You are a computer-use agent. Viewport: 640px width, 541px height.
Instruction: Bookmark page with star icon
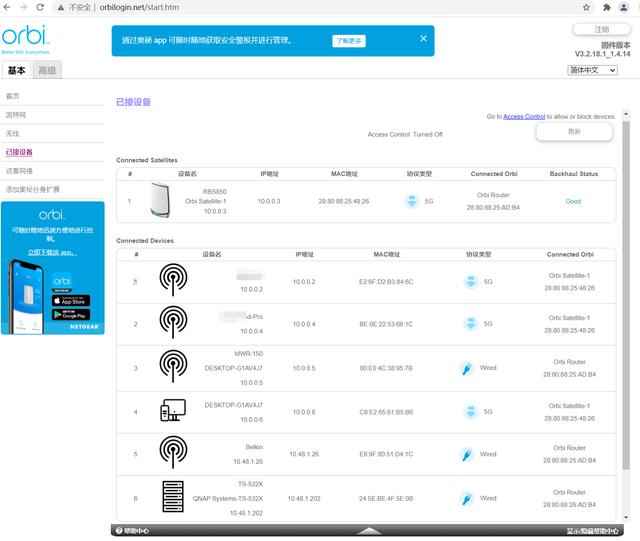[586, 7]
